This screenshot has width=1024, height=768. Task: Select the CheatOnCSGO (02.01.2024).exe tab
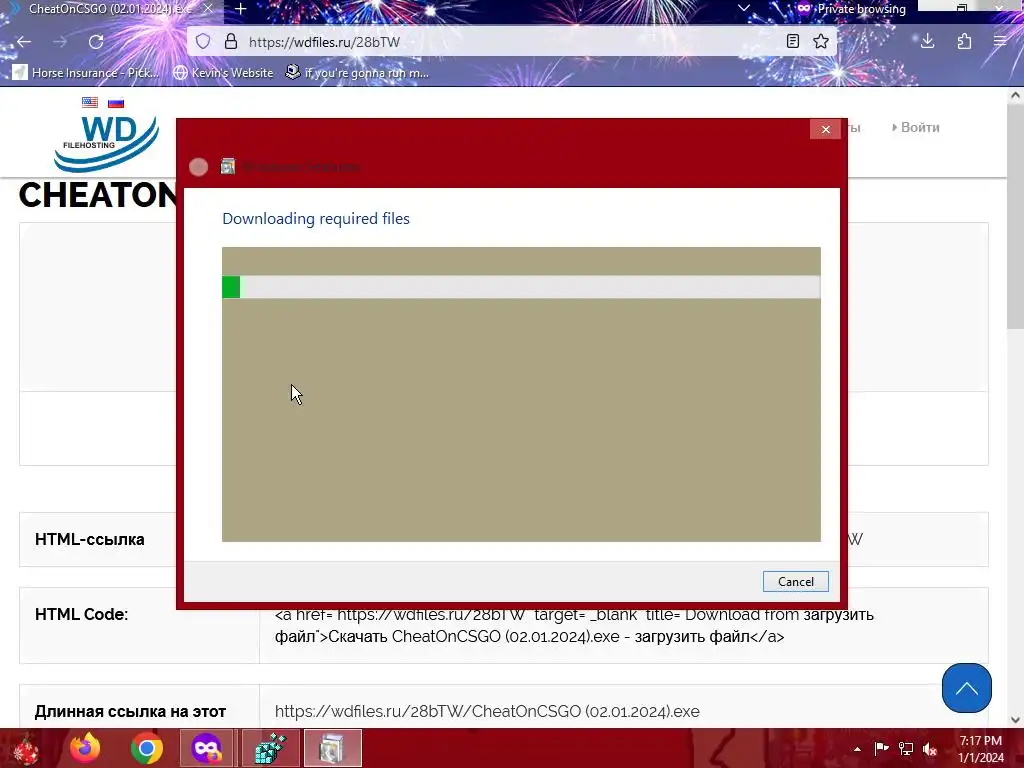point(110,9)
